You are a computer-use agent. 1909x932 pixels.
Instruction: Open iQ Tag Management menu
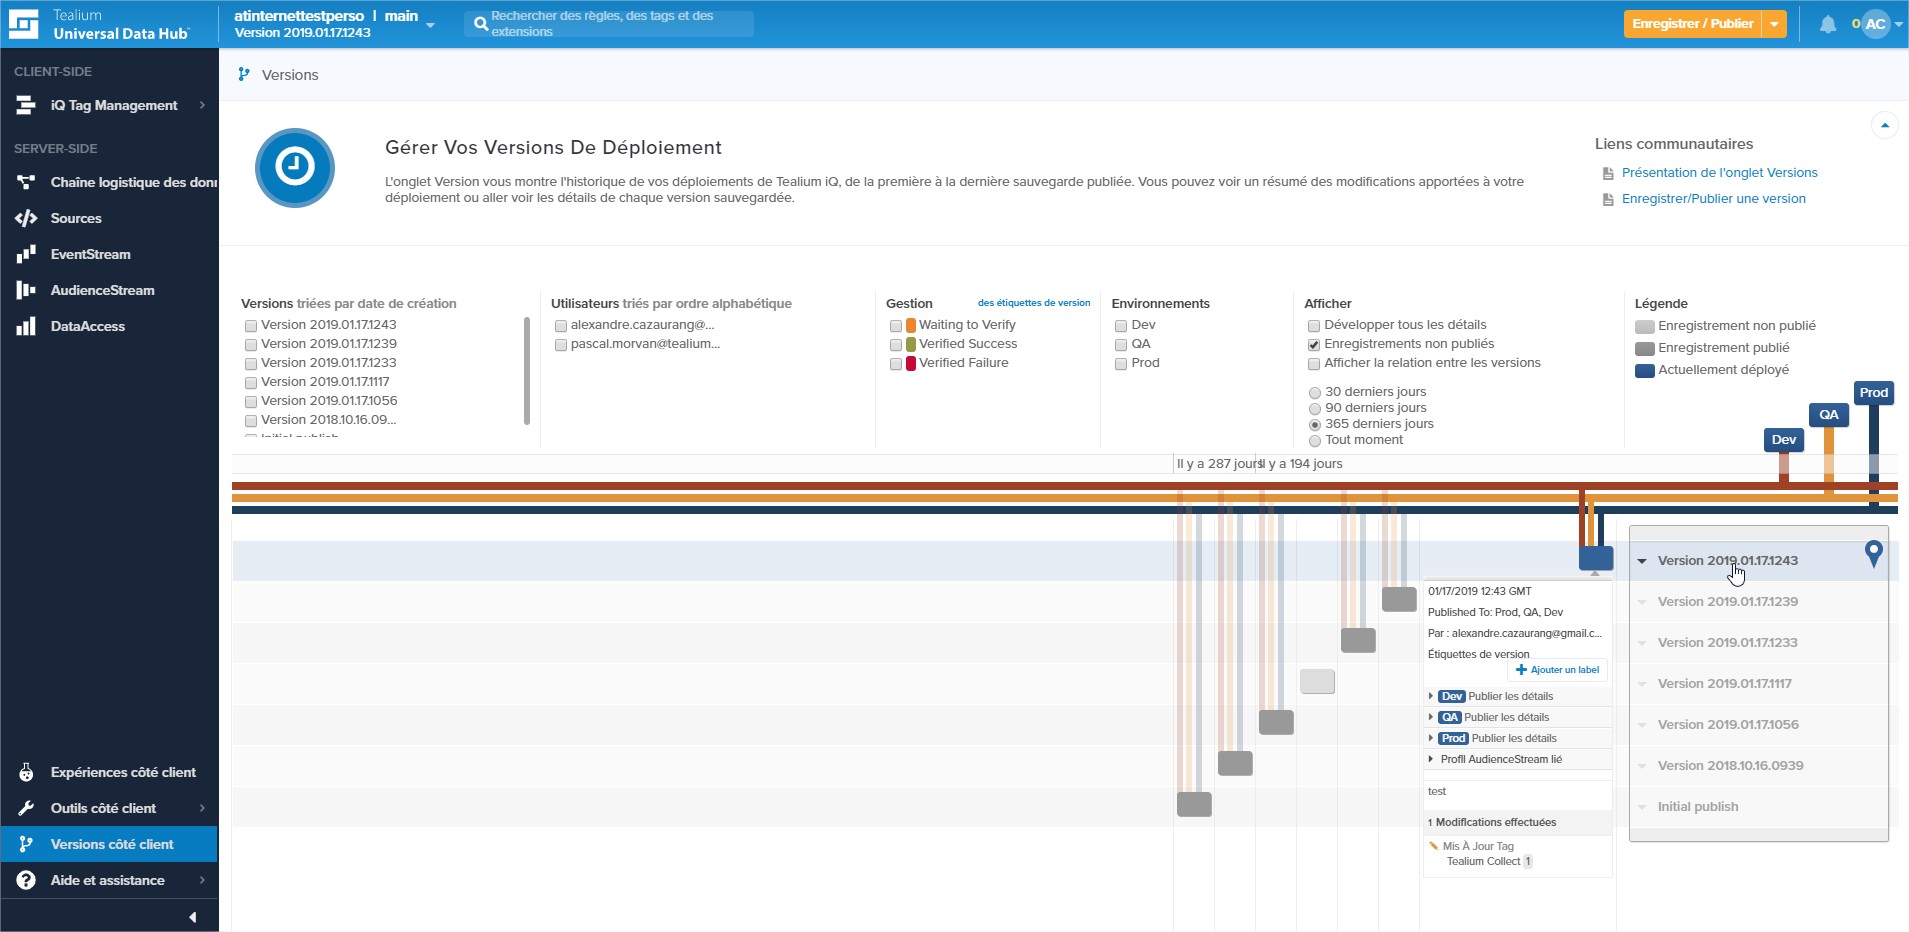pyautogui.click(x=113, y=105)
